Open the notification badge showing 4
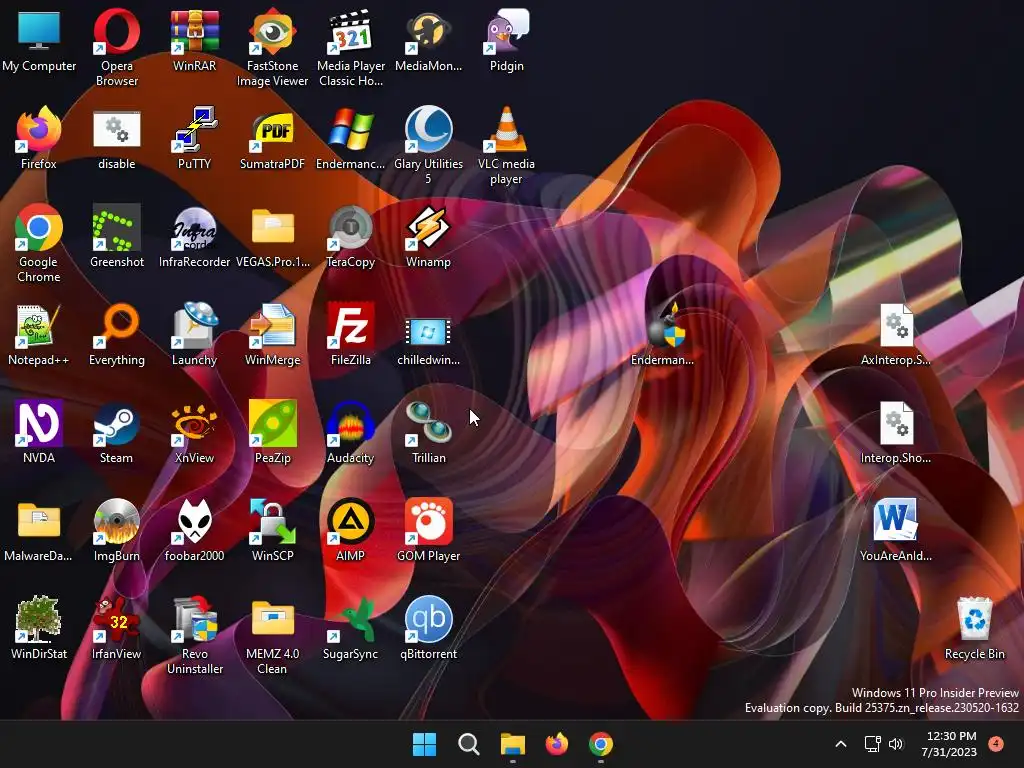 996,743
